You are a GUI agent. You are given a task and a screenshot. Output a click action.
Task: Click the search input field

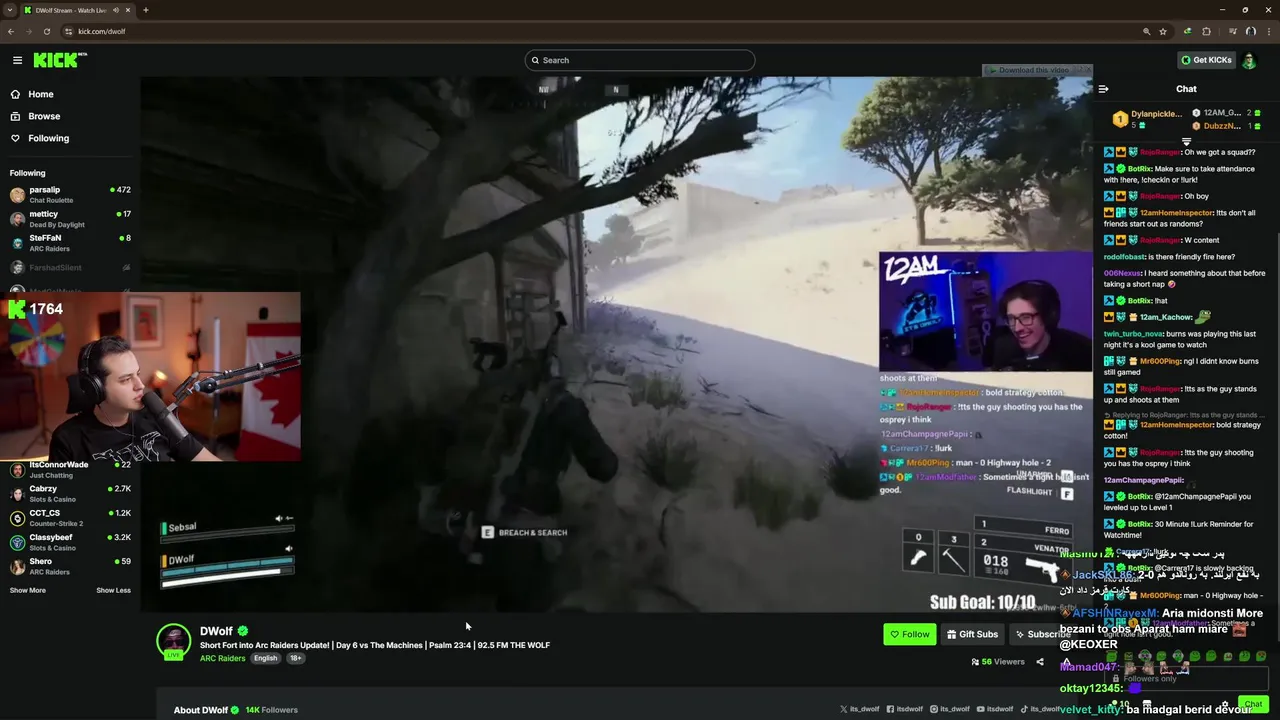pyautogui.click(x=640, y=60)
